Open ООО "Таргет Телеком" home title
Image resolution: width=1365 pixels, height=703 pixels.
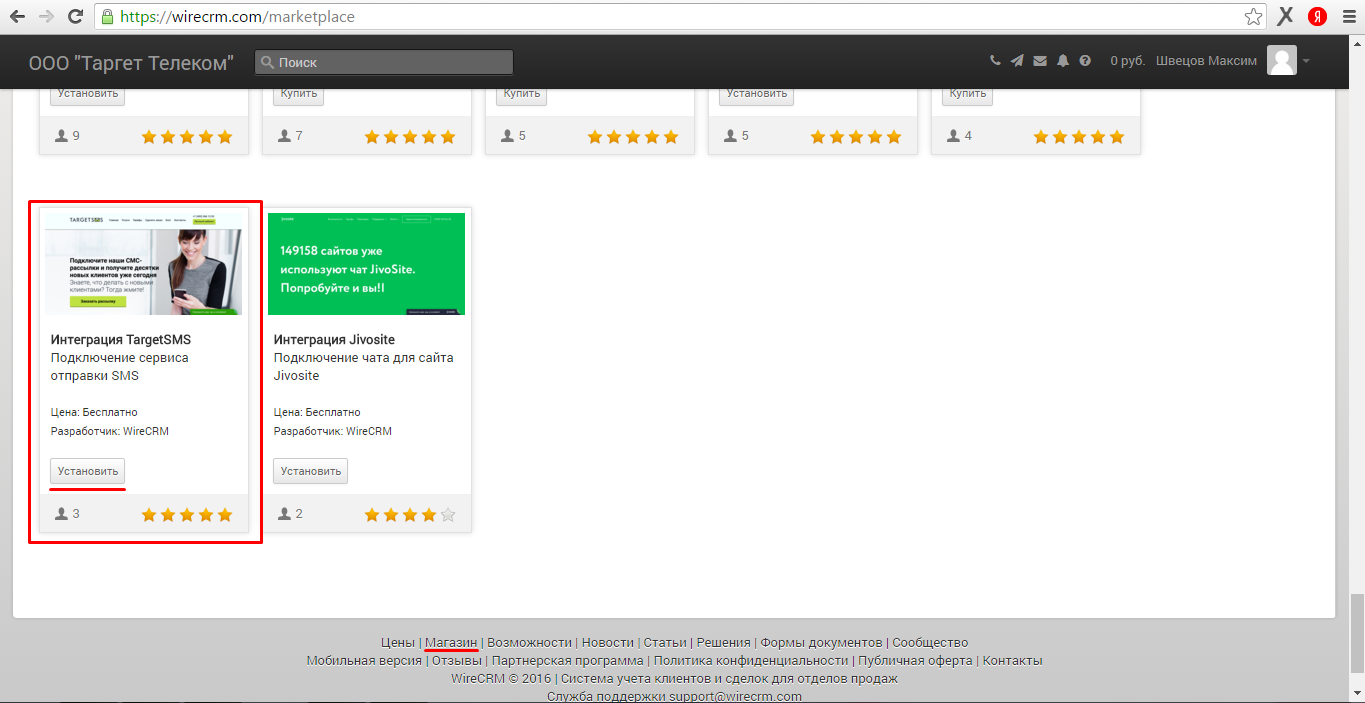coord(131,62)
